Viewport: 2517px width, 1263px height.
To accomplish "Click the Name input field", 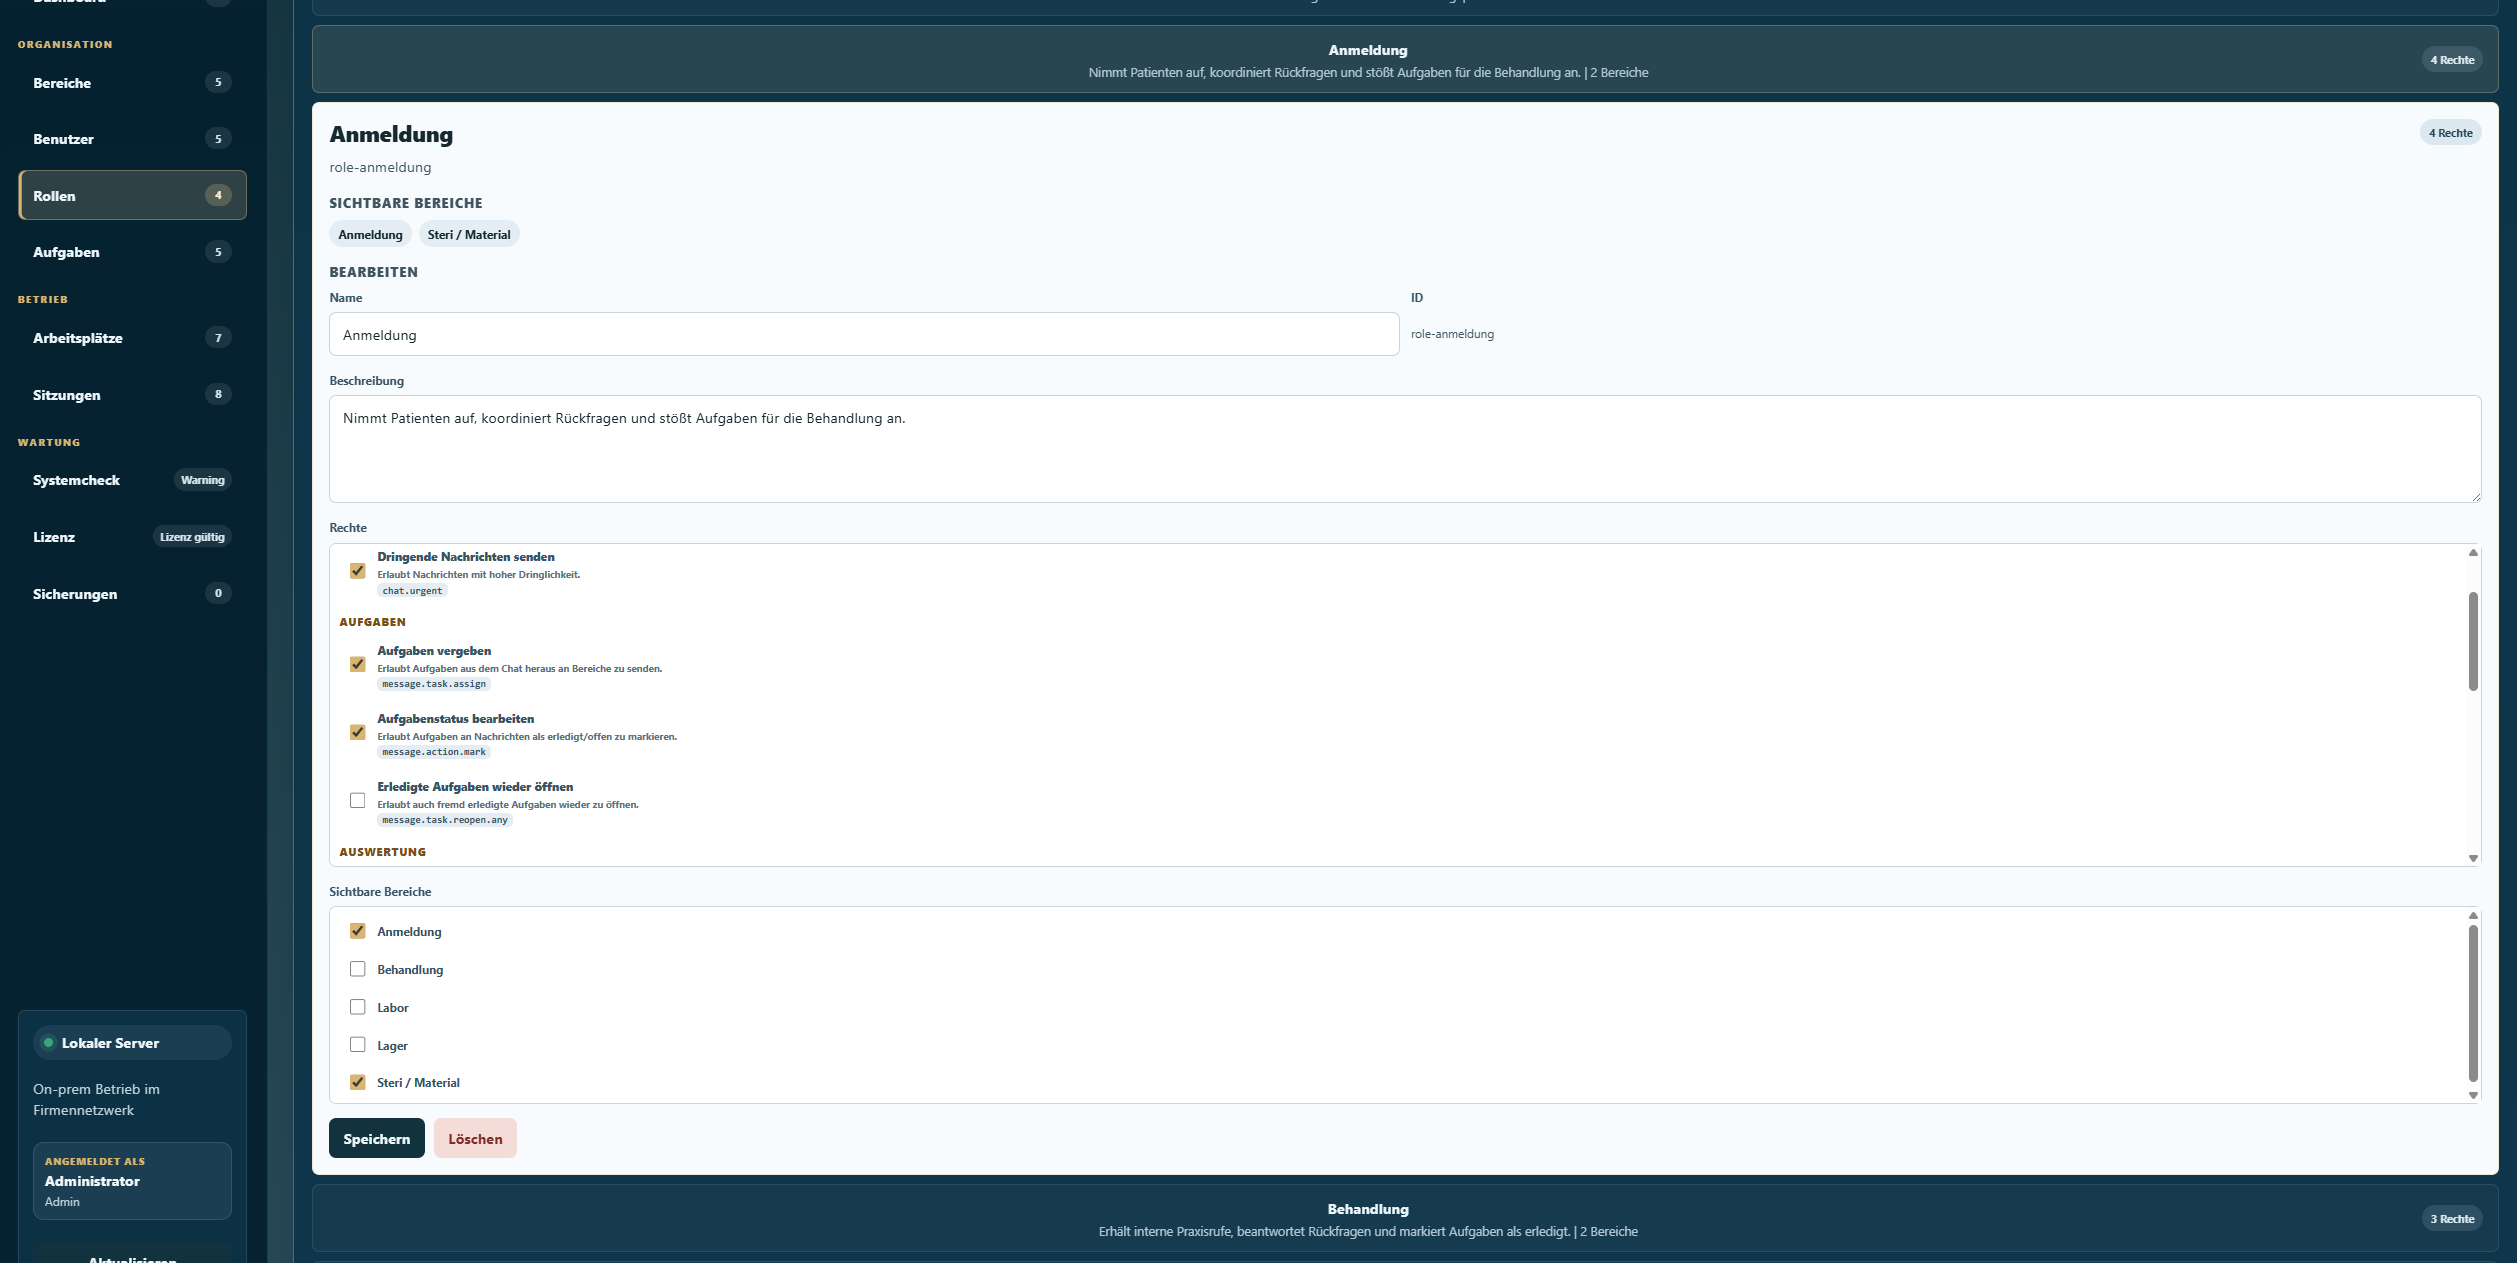I will 864,334.
